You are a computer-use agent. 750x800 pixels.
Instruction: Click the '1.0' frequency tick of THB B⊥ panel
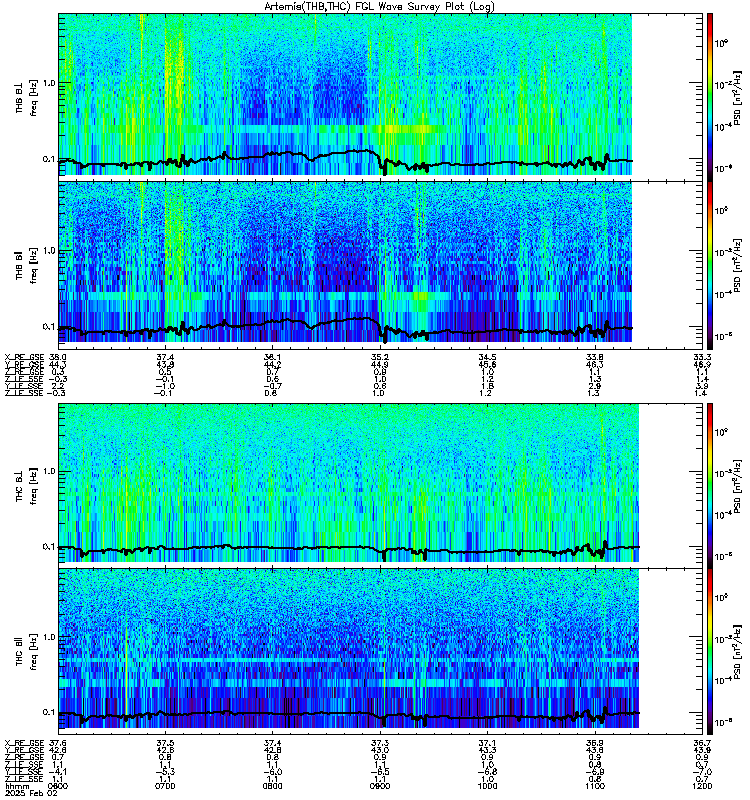(x=49, y=83)
